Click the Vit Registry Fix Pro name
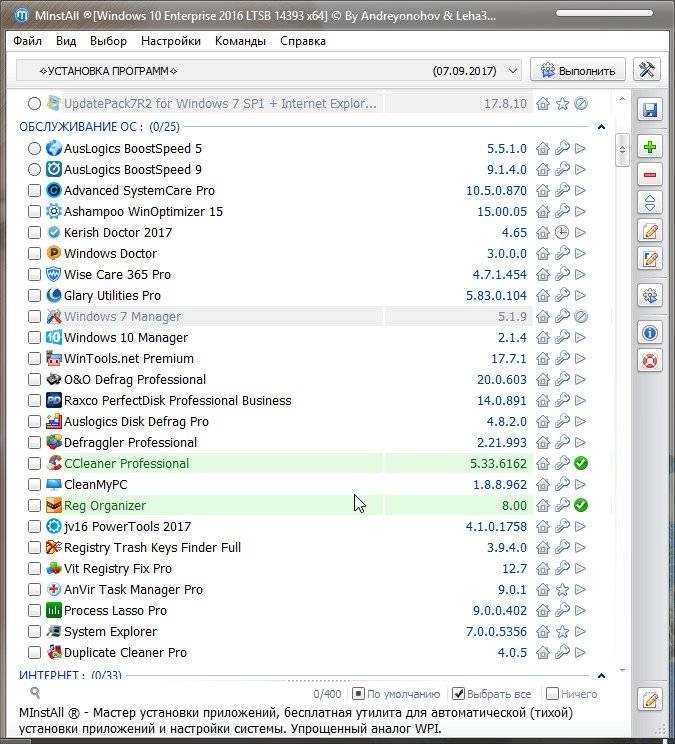Screen dimensions: 675x744 118,568
